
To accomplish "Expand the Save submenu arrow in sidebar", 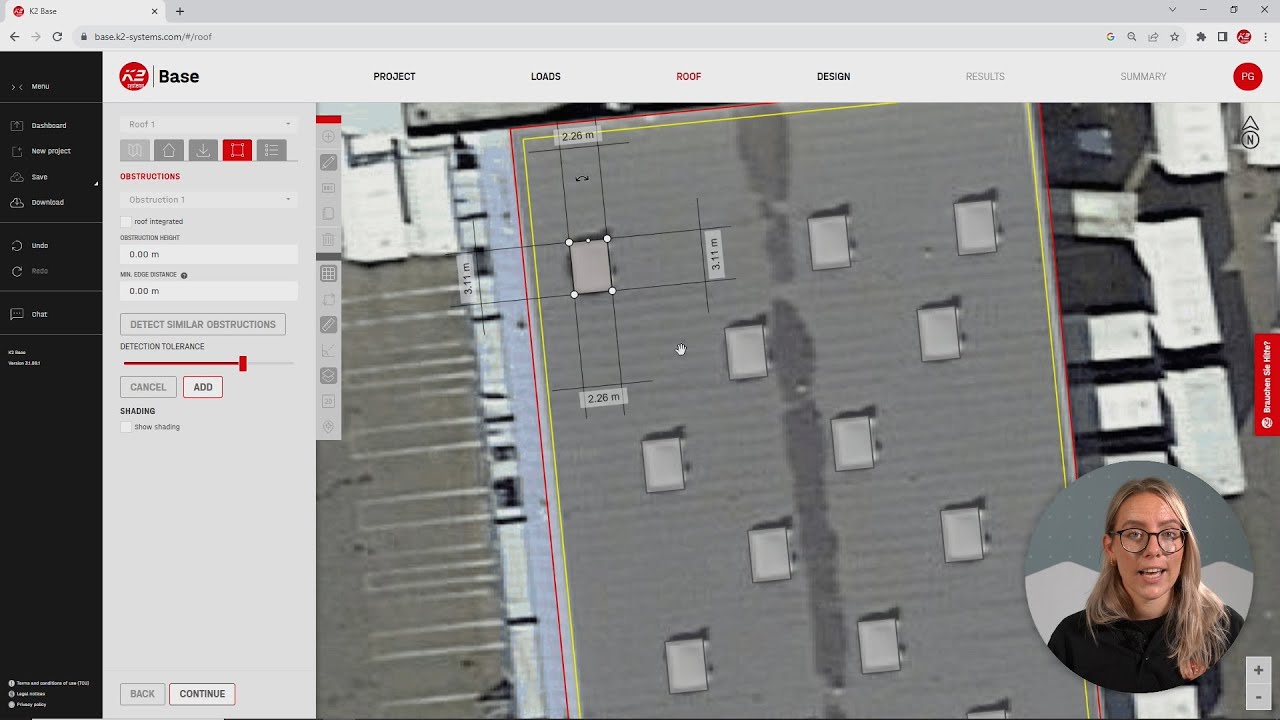I will (x=96, y=184).
